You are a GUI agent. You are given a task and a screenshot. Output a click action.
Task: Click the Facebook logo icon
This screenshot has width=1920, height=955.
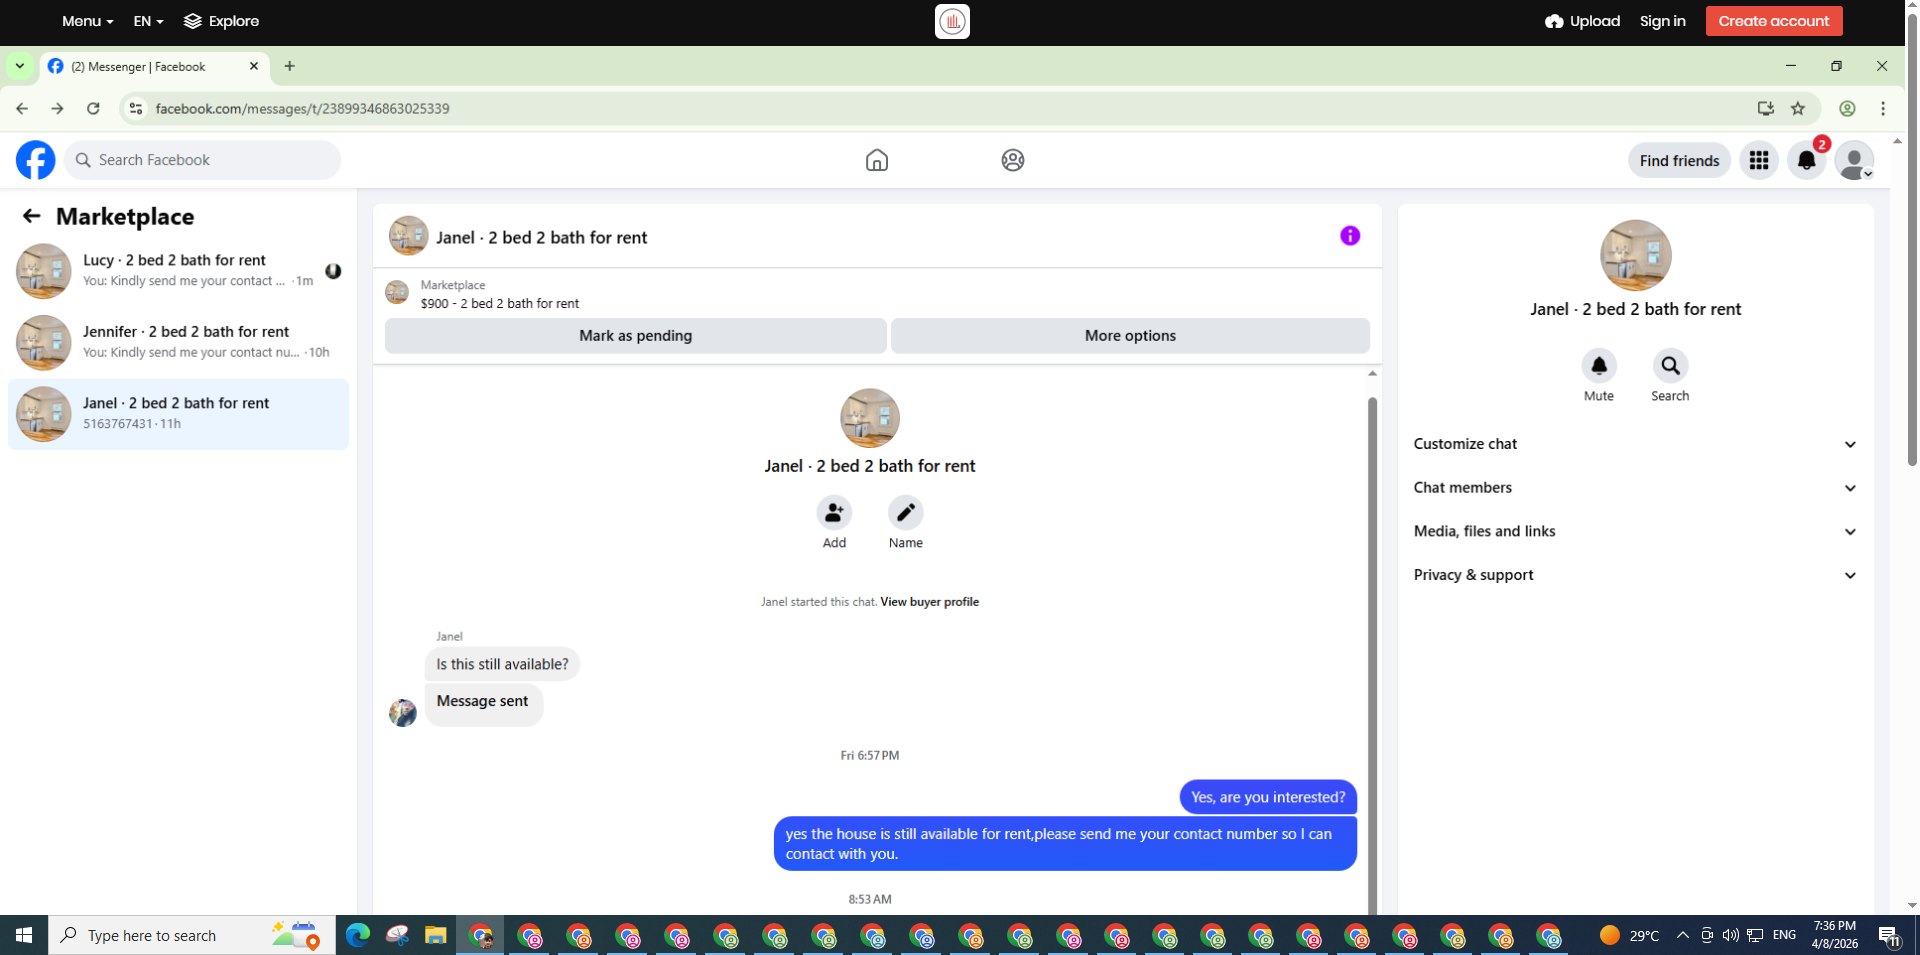36,160
